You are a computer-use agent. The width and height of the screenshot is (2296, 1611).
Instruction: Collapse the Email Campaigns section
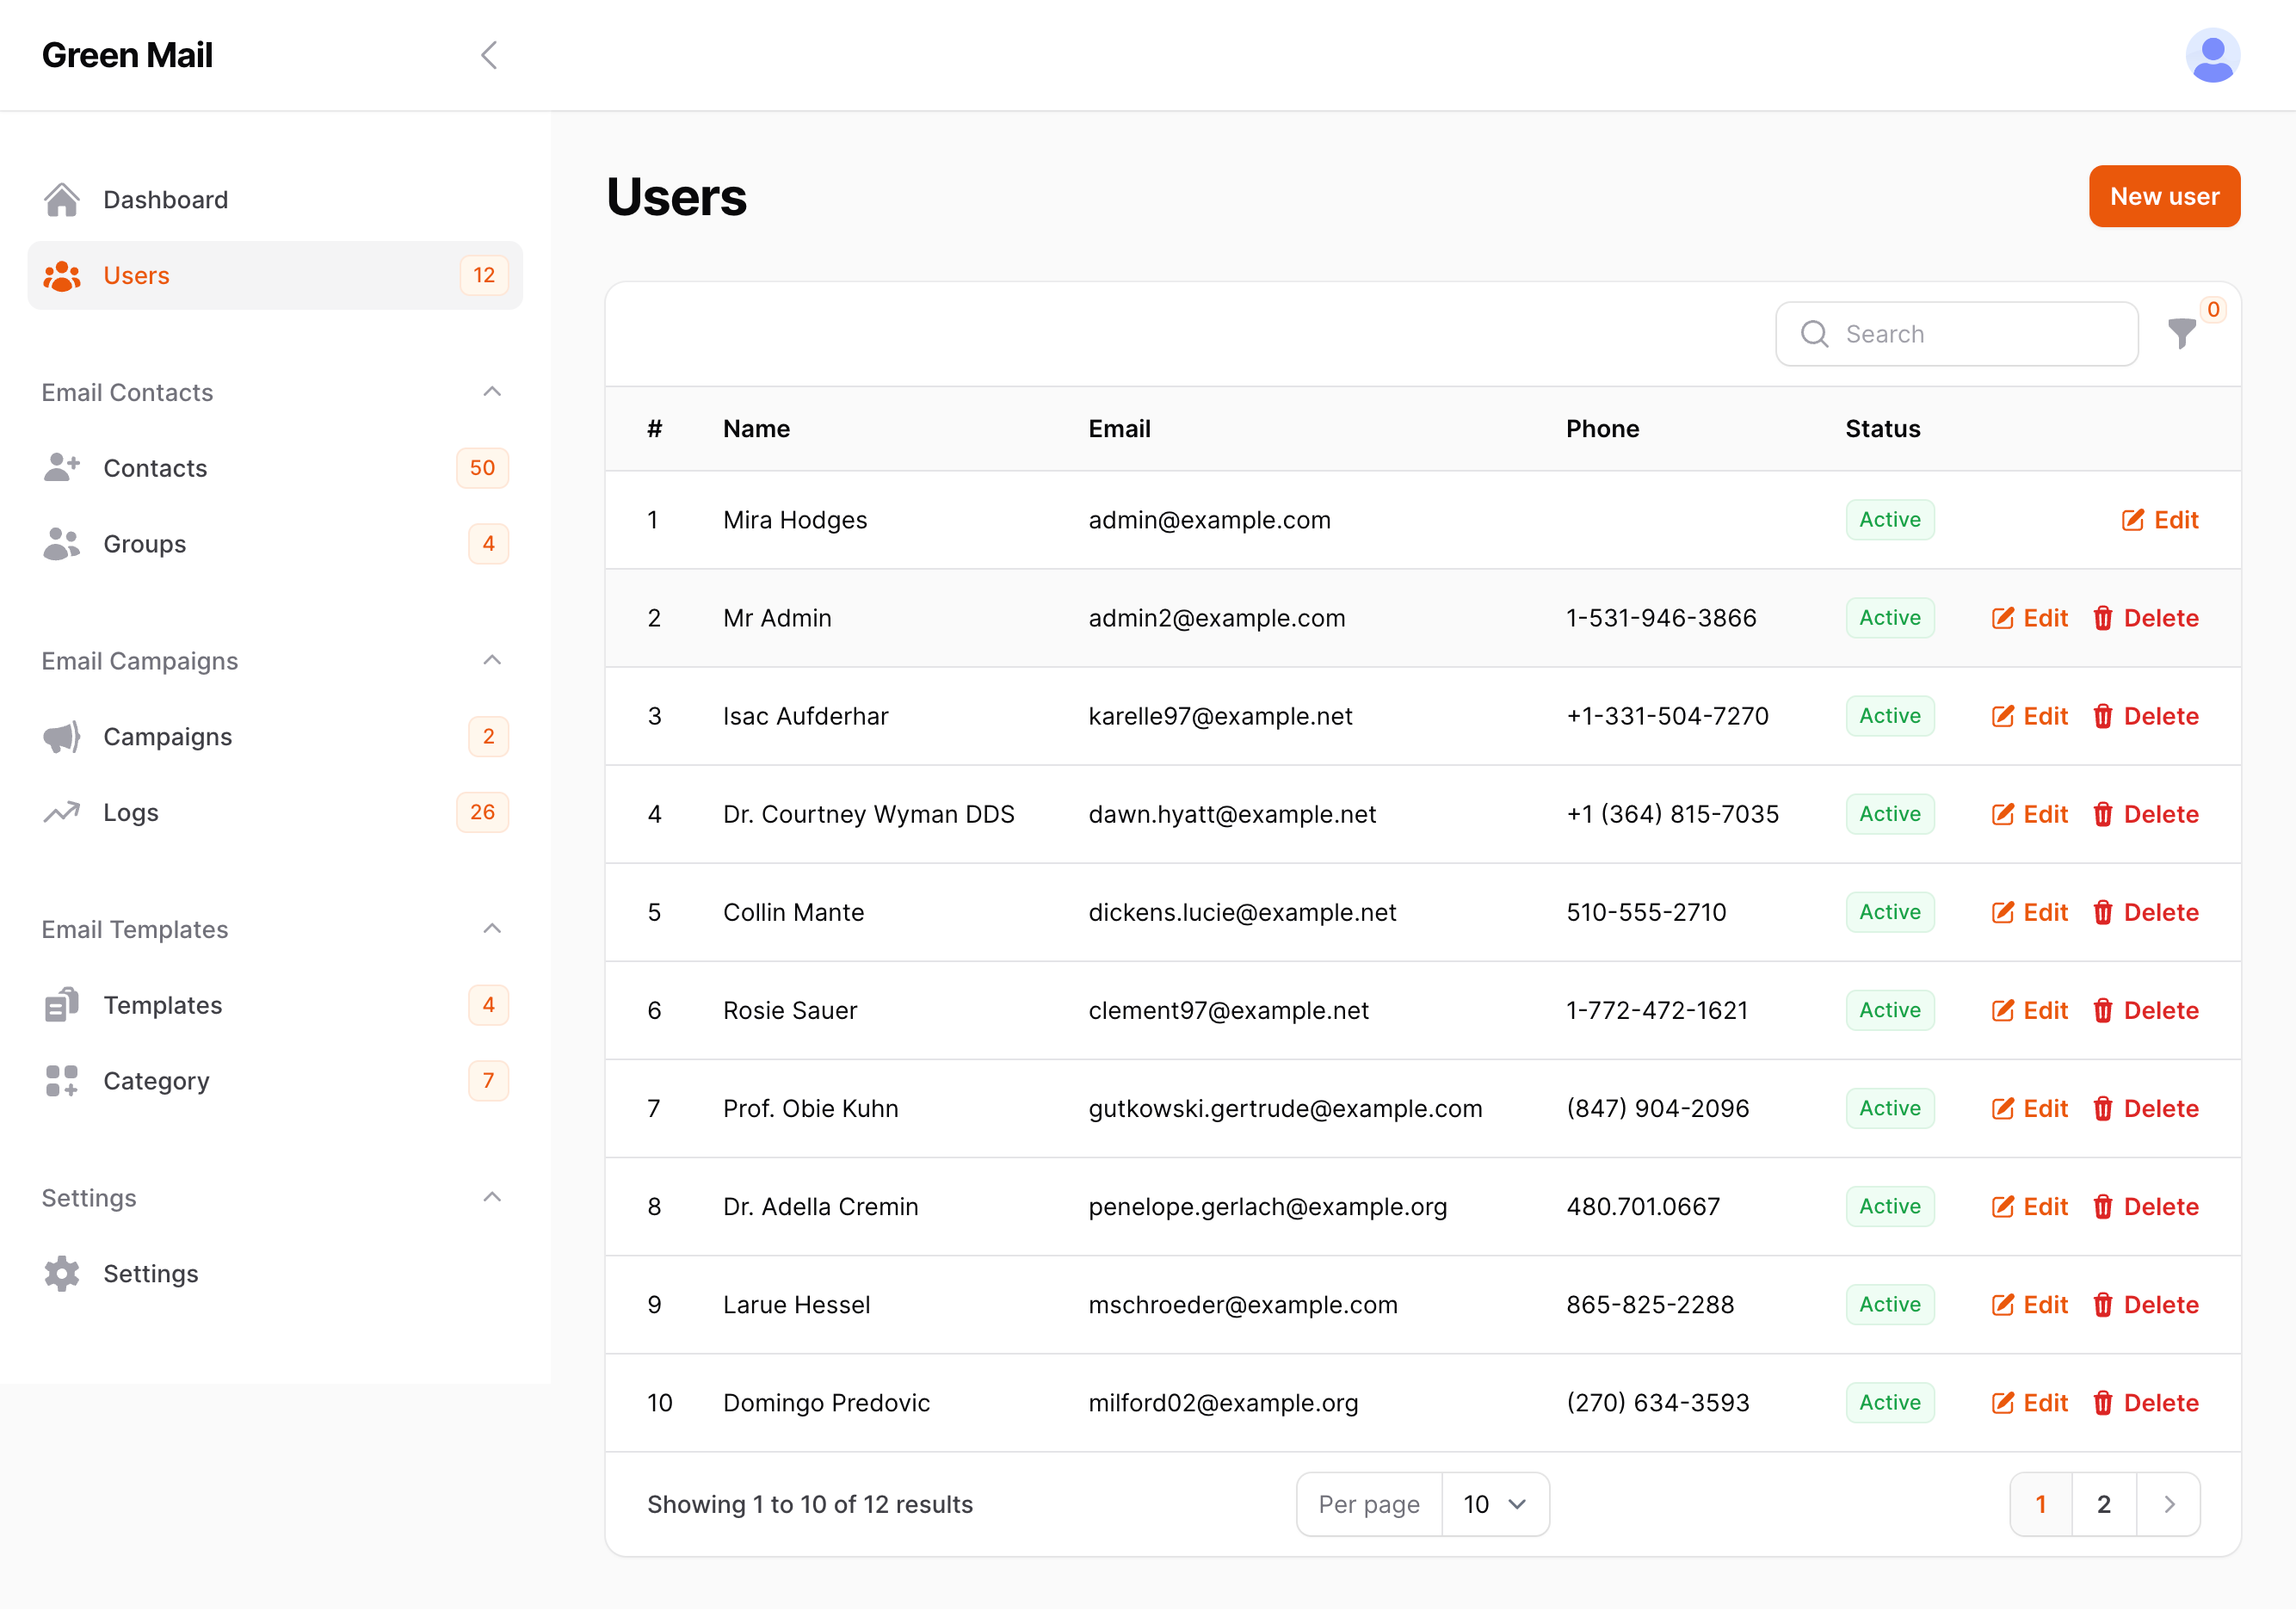491,660
